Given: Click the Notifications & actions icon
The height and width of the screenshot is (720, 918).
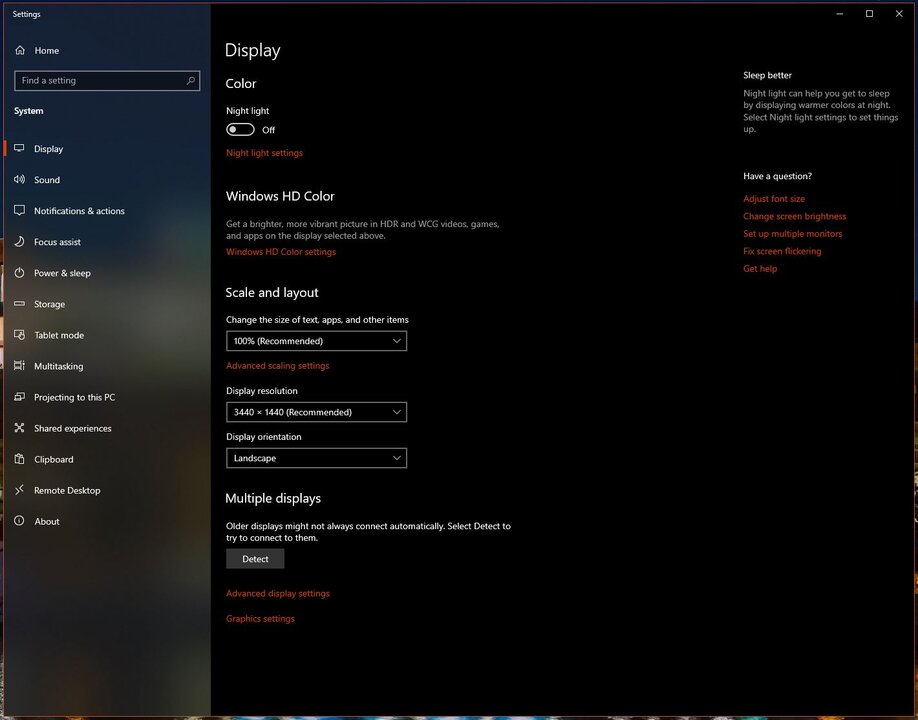Looking at the screenshot, I should (x=19, y=211).
